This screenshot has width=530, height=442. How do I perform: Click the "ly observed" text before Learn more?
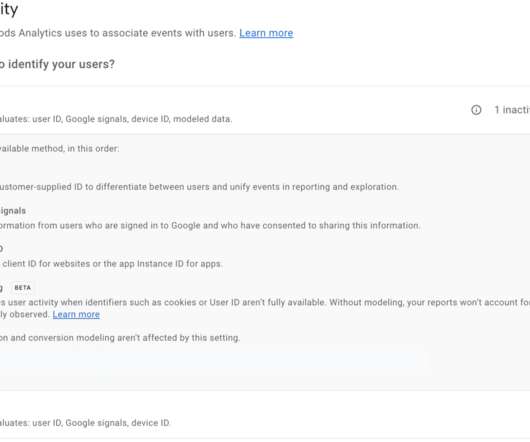(25, 314)
